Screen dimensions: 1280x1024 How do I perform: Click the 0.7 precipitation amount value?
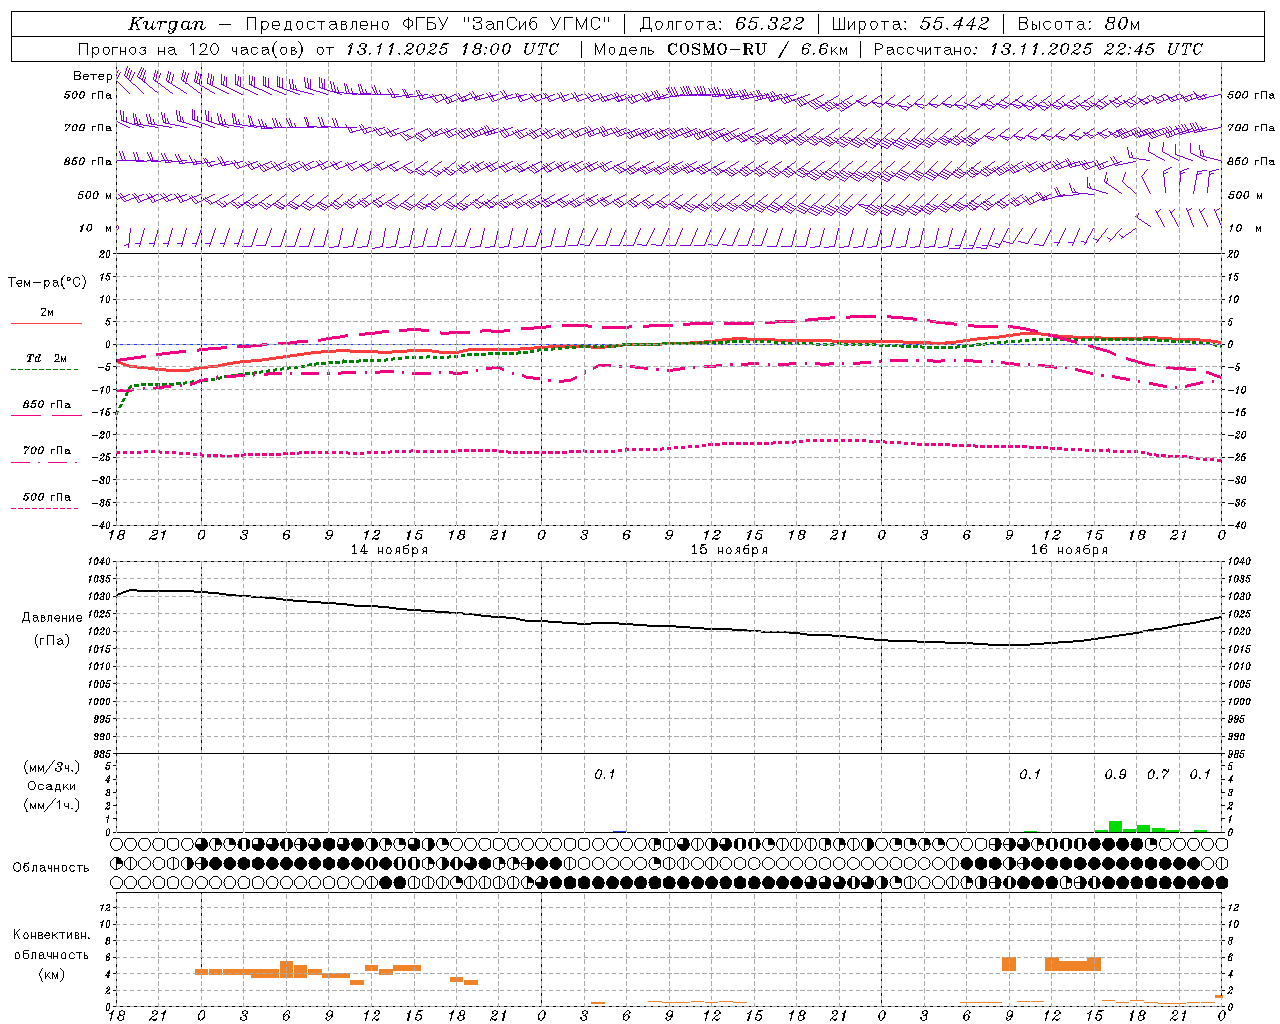[x=1158, y=775]
